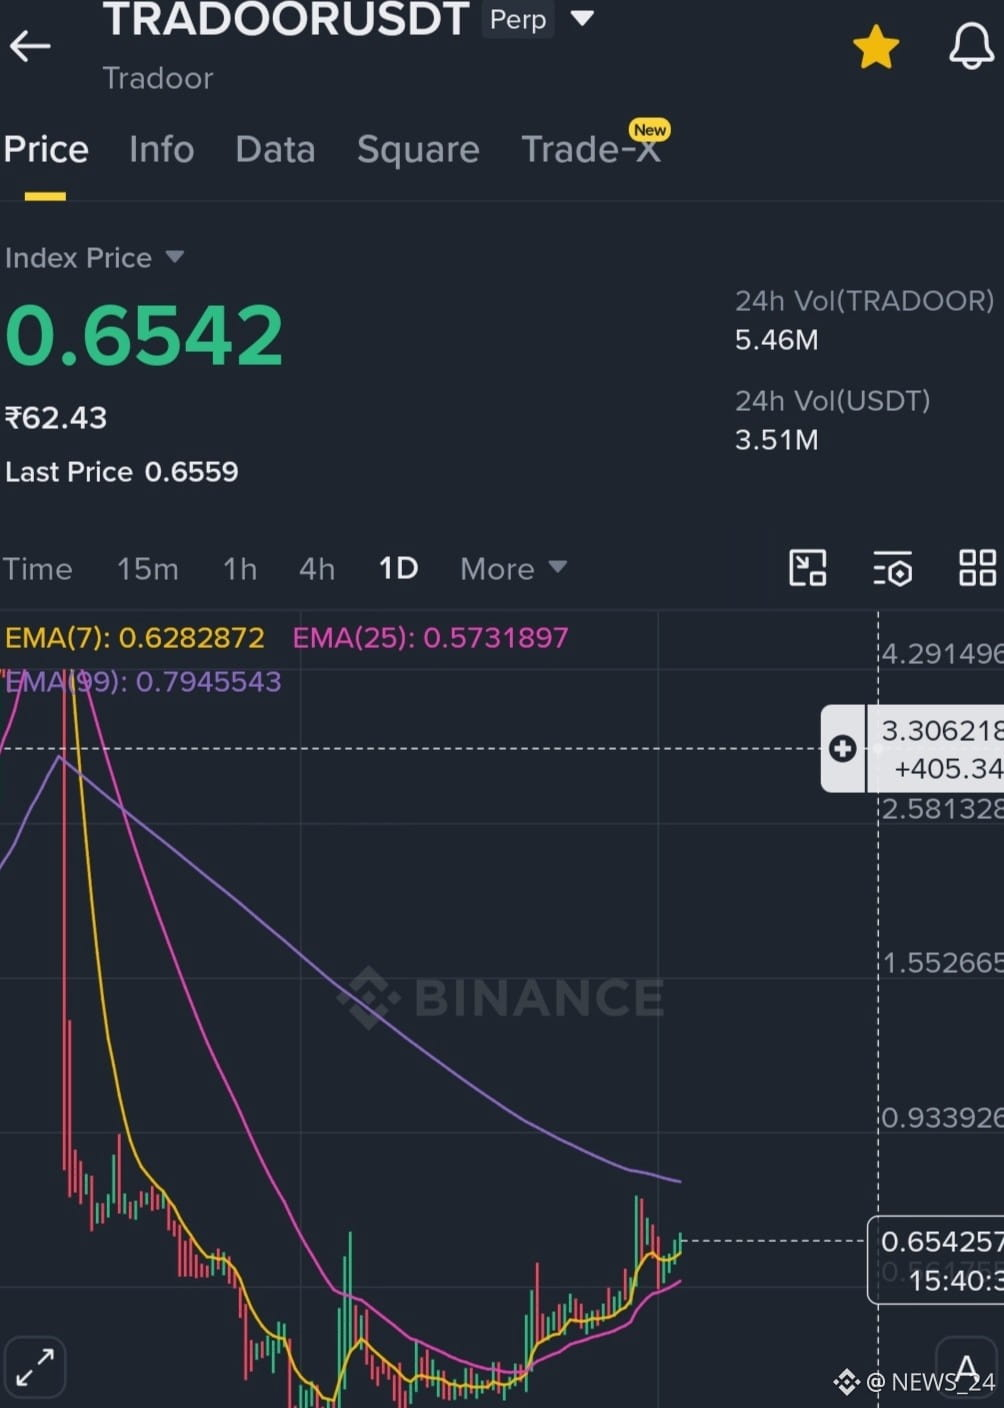
Task: Tap the 24h Vol(USDT) 3.51M value
Action: click(x=777, y=440)
